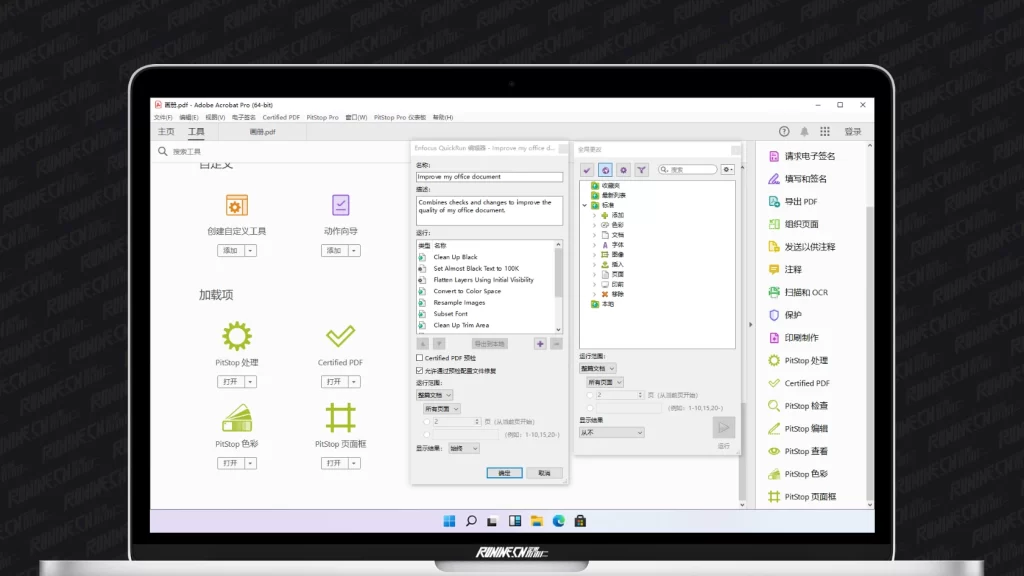Launch the 动作向导 icon
Viewport: 1024px width, 576px height.
point(340,205)
